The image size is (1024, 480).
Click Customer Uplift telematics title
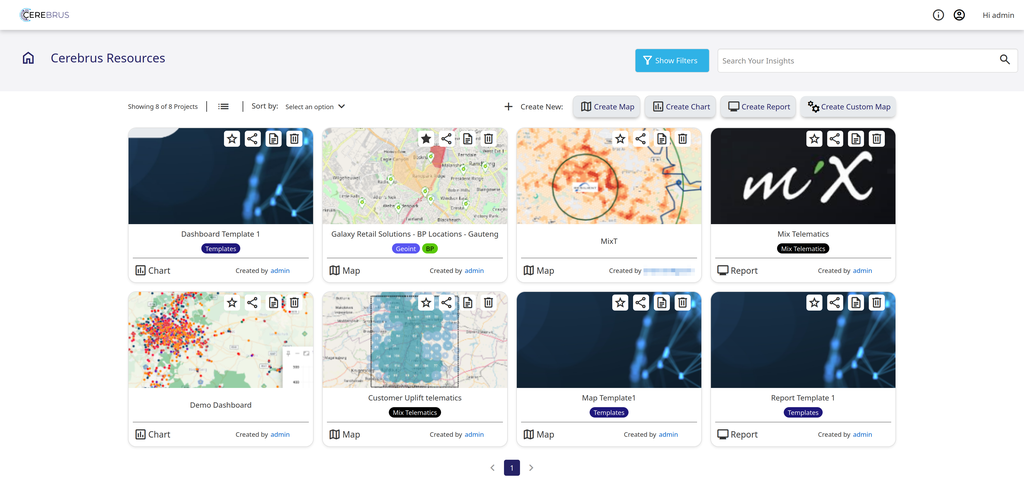pyautogui.click(x=415, y=398)
